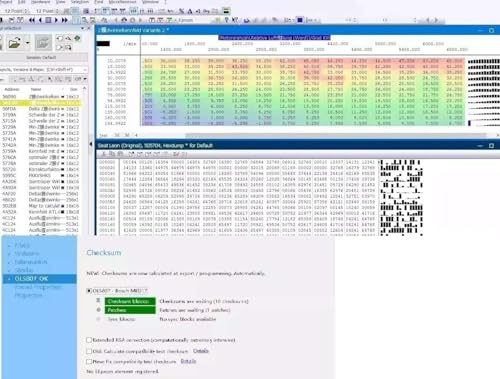
Task: Click the delta triangle icon in the top toolbar
Action: (x=190, y=11)
